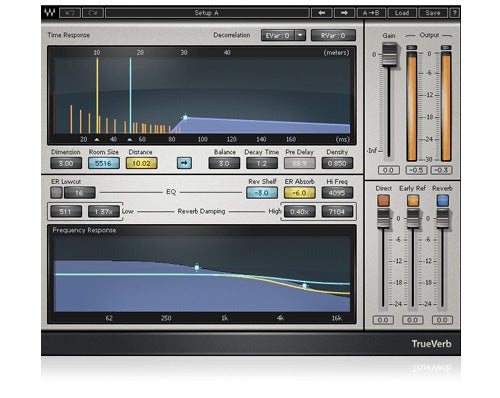Select the low damping frequency value 511
500x398 pixels.
coord(66,211)
